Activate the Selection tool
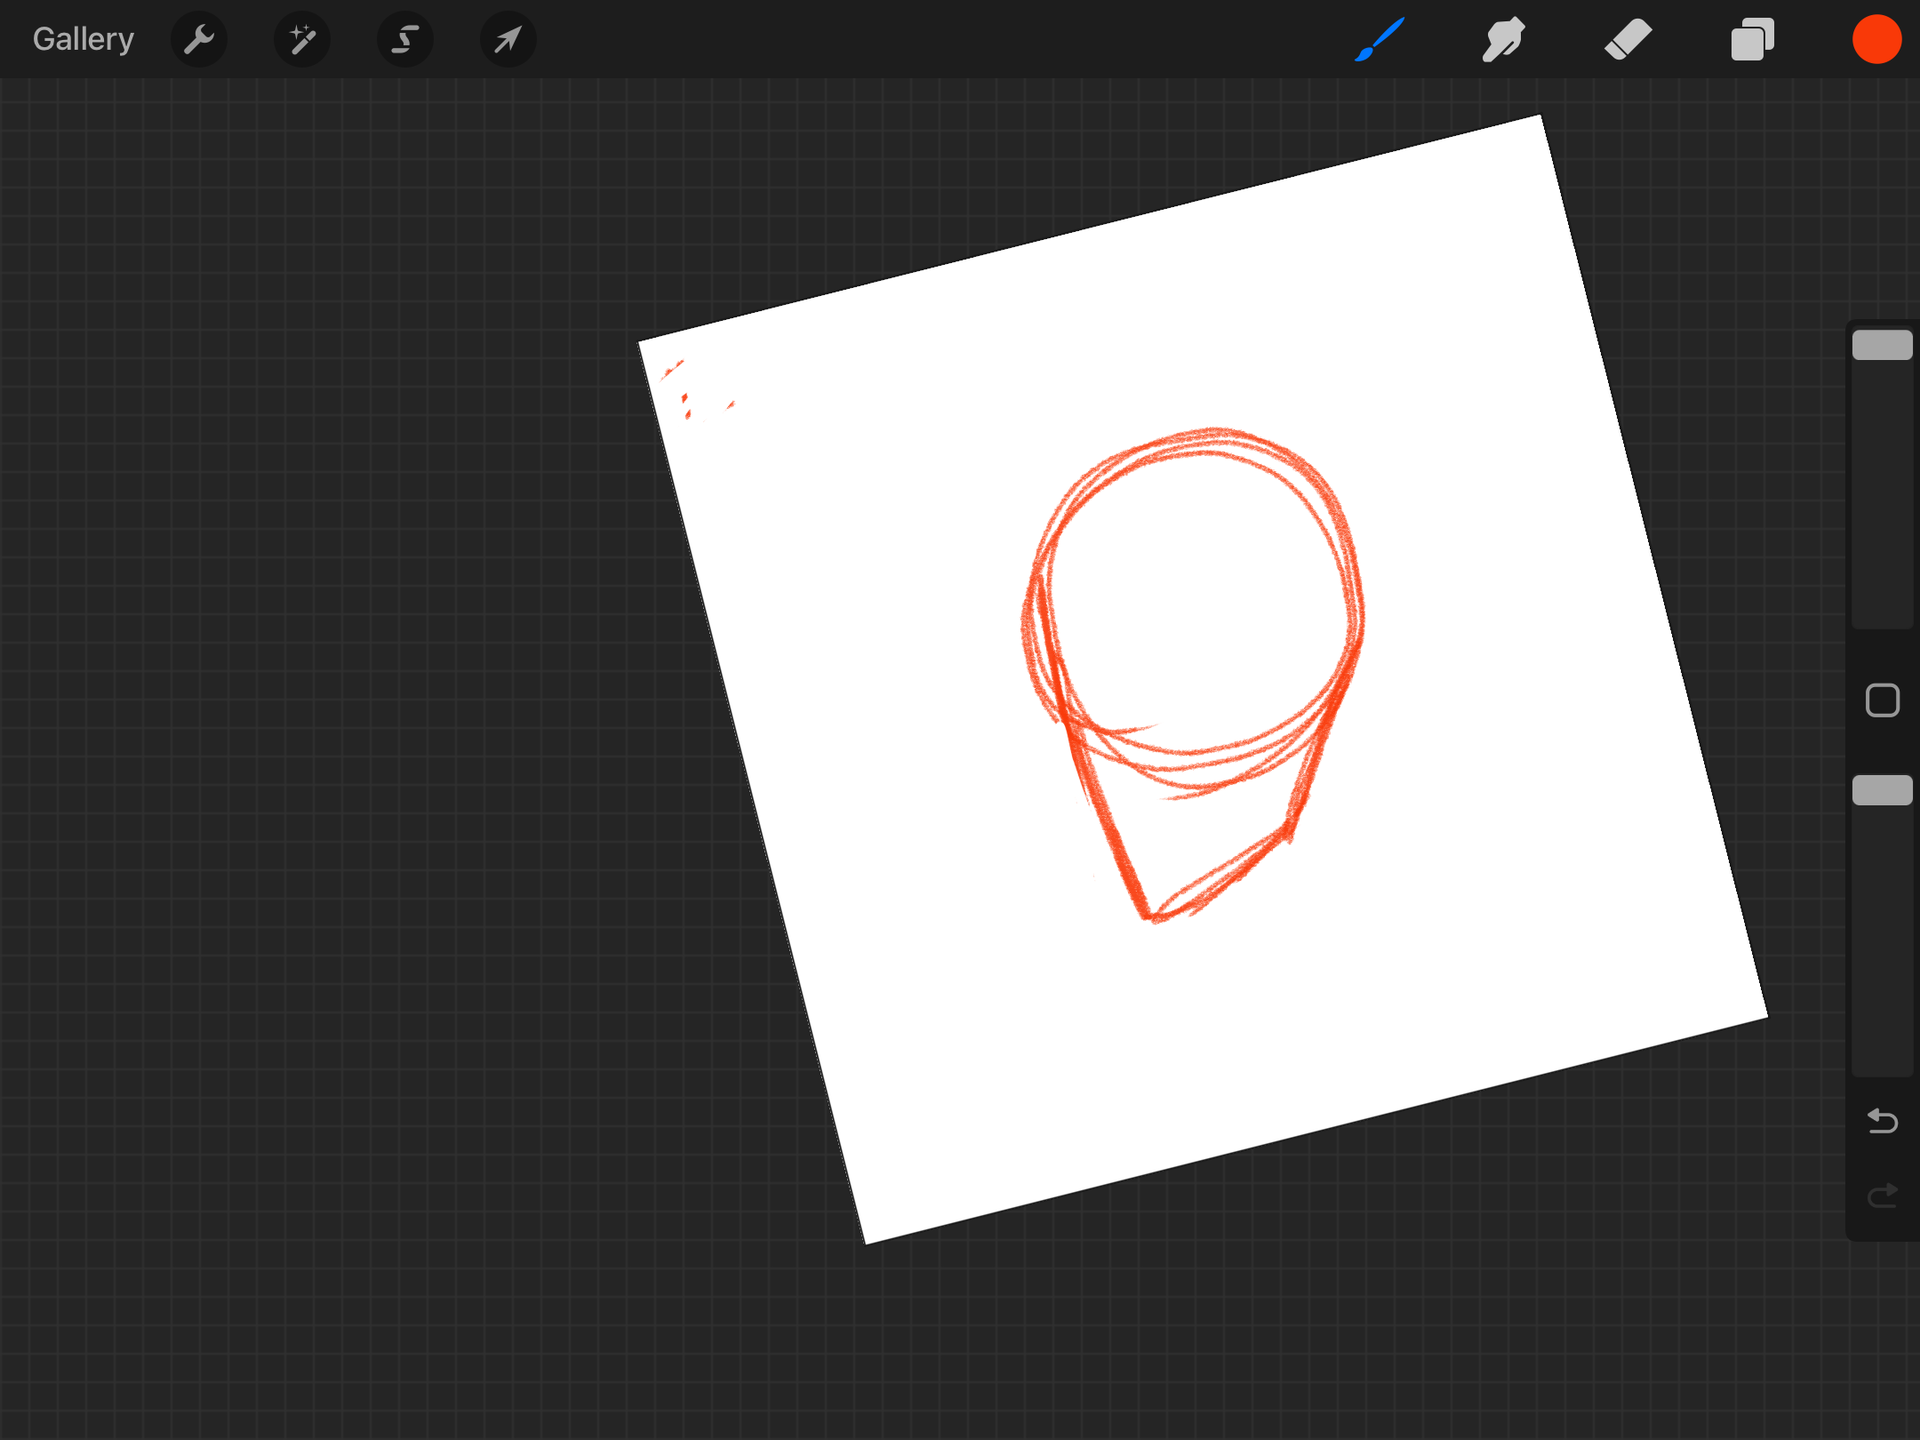Screen dimensions: 1920x1440 (x=405, y=40)
